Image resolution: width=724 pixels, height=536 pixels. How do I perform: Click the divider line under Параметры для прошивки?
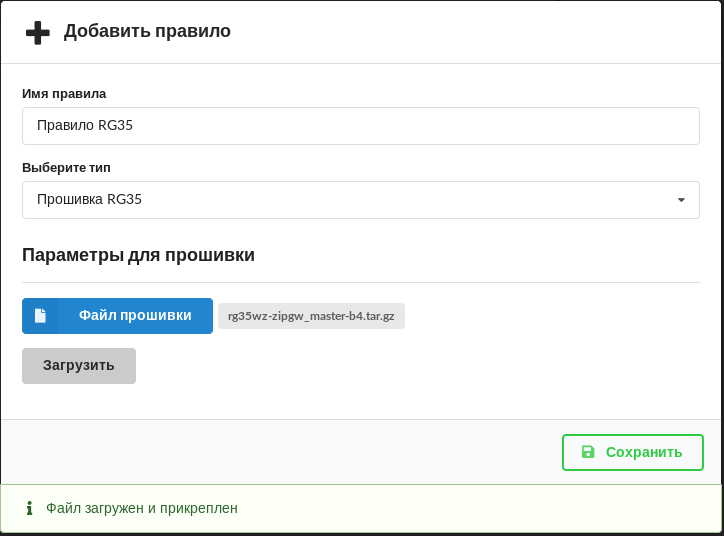[360, 282]
